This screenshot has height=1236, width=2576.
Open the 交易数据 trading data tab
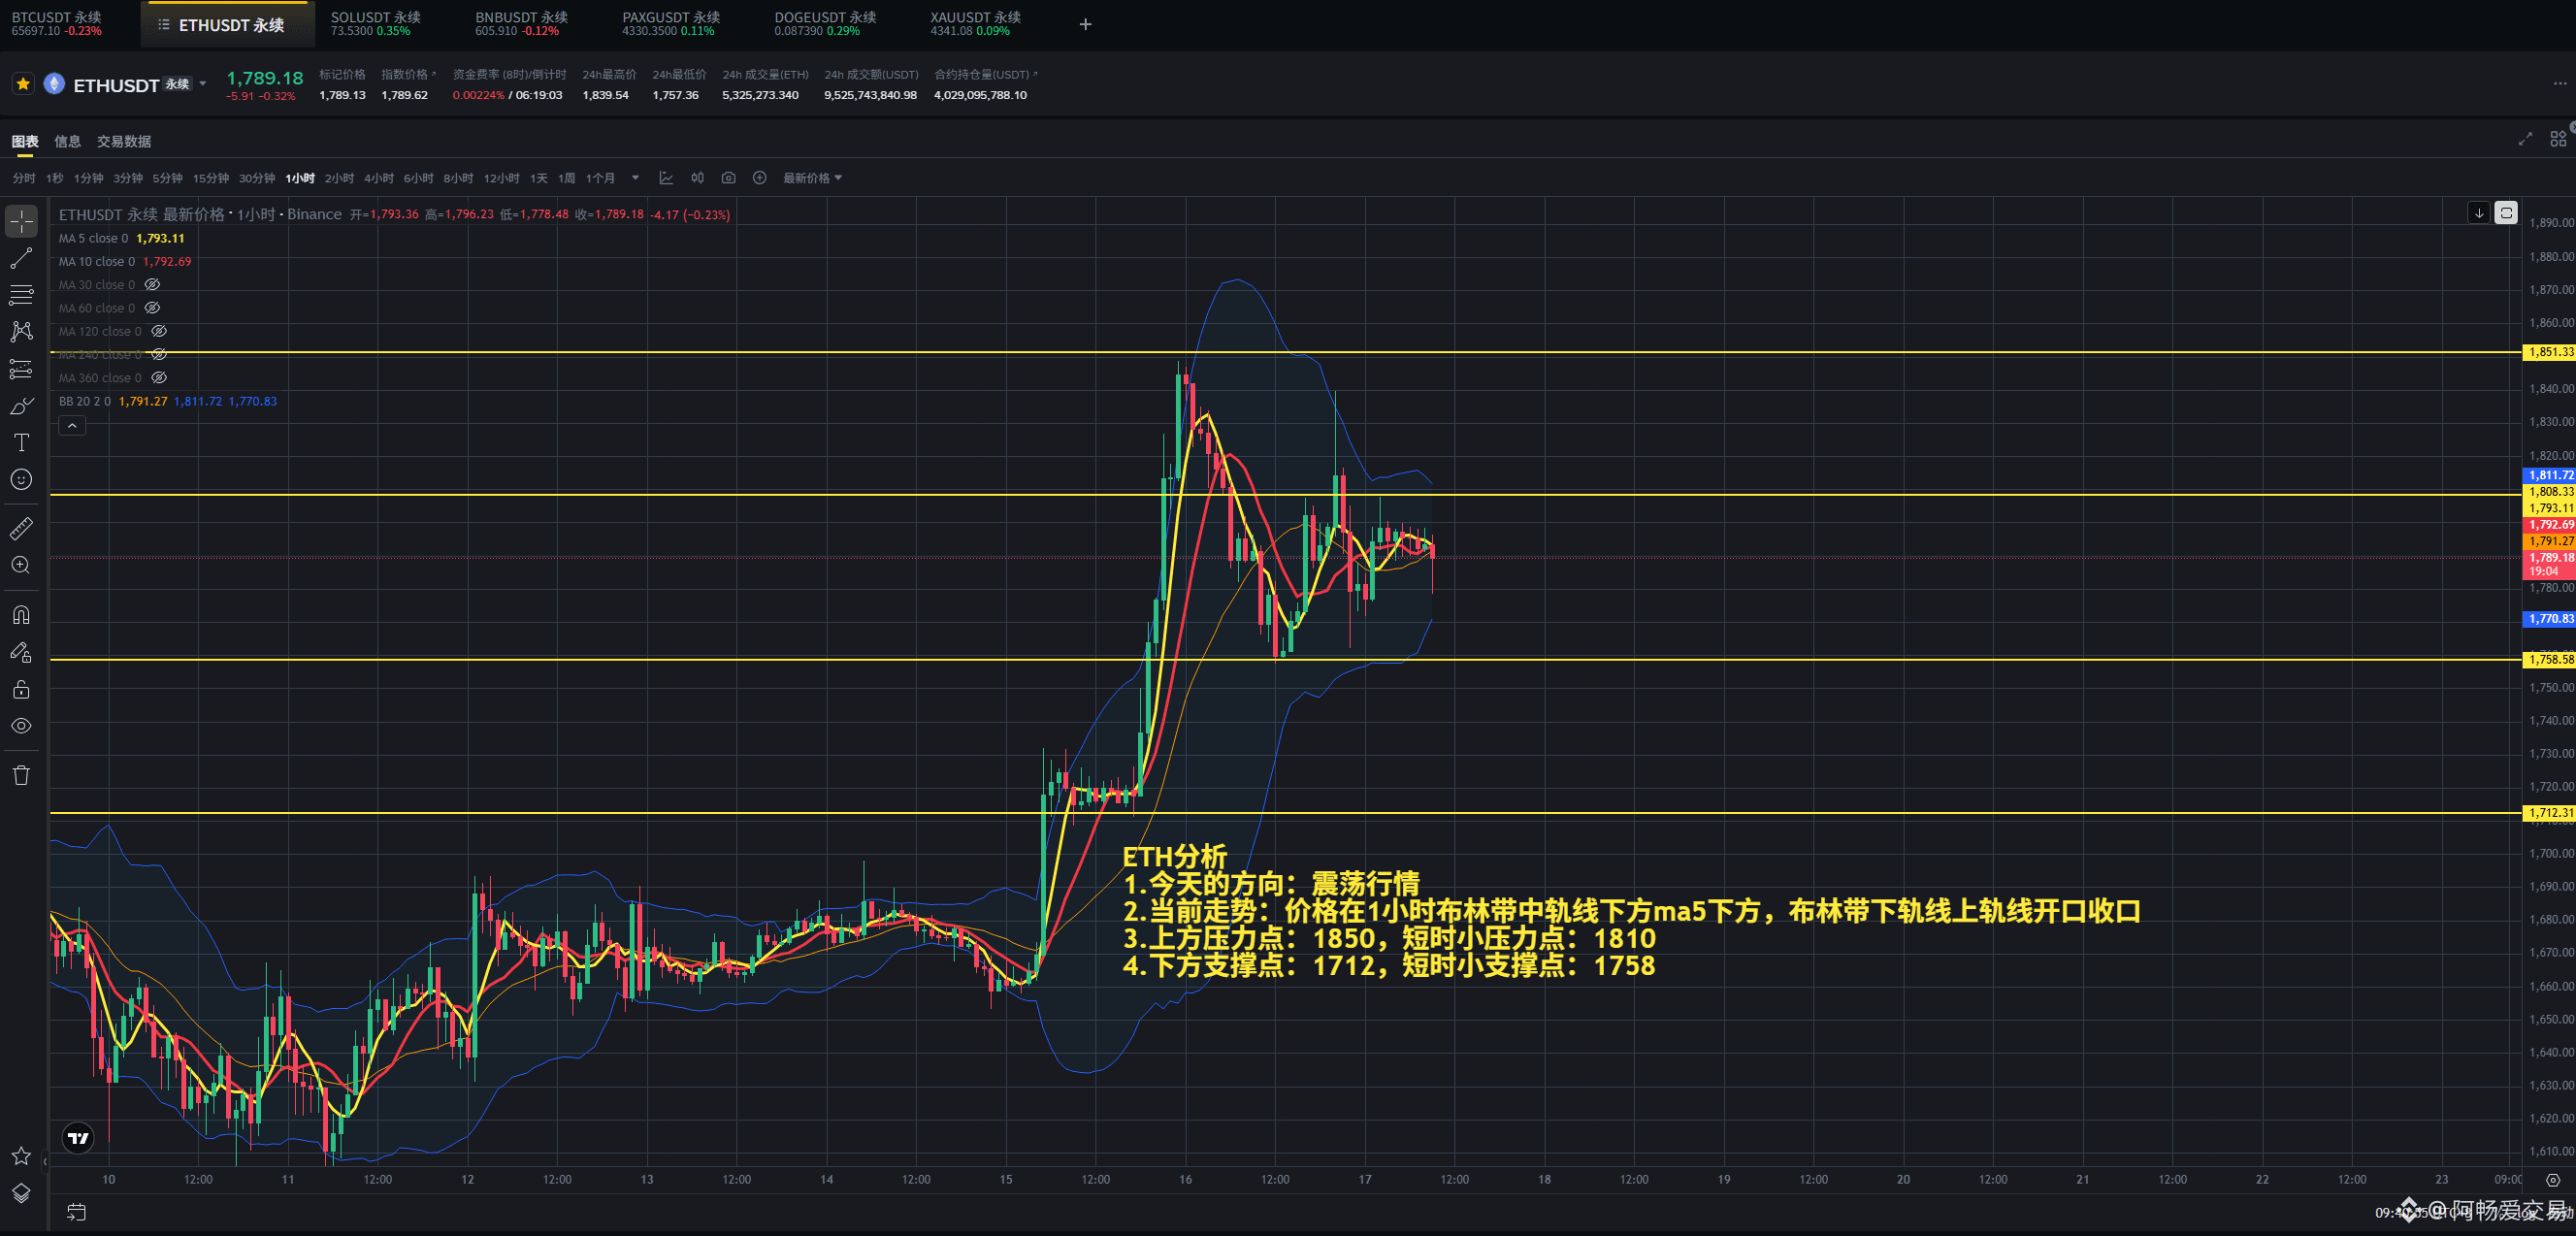124,141
